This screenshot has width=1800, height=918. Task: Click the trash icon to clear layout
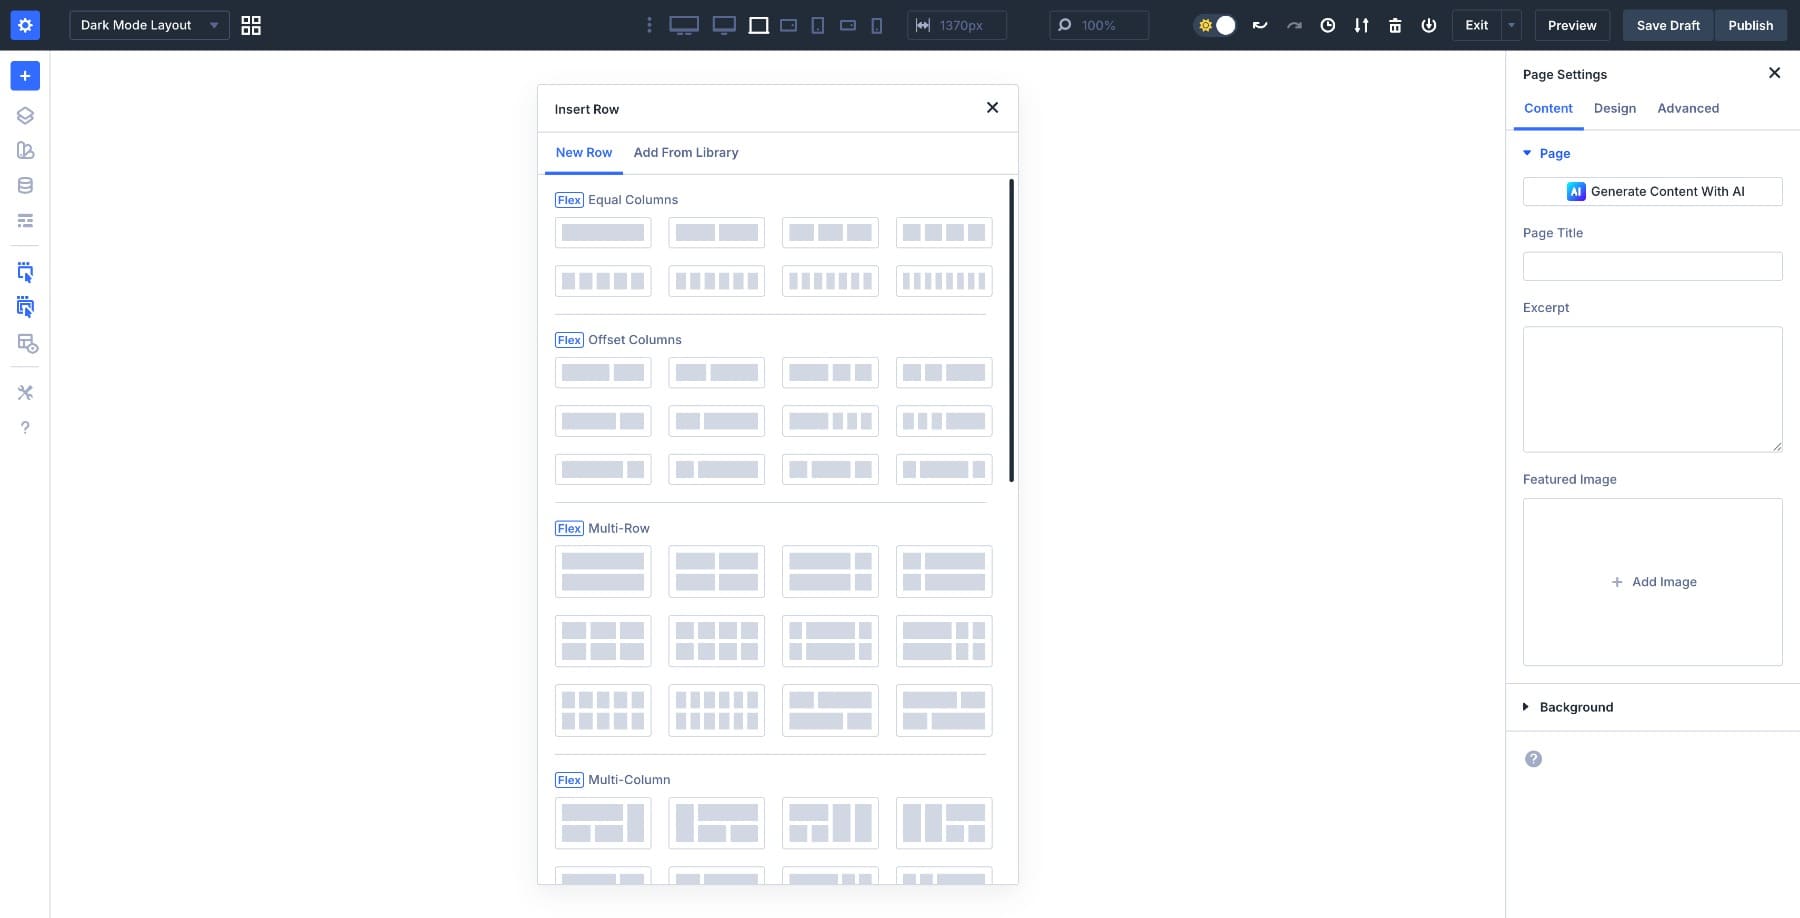(1395, 26)
